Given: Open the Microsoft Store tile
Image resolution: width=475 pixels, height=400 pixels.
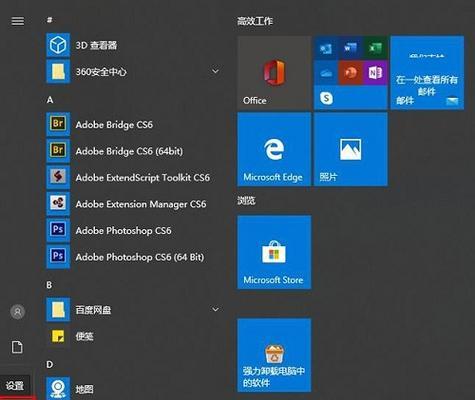Looking at the screenshot, I should click(274, 252).
